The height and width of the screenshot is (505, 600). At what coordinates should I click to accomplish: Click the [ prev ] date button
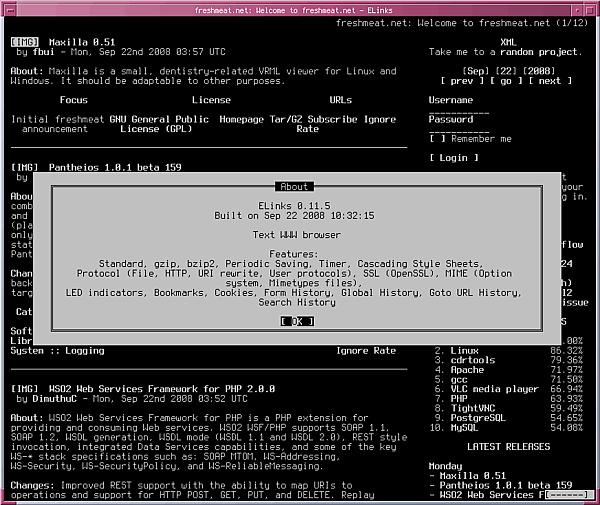462,81
